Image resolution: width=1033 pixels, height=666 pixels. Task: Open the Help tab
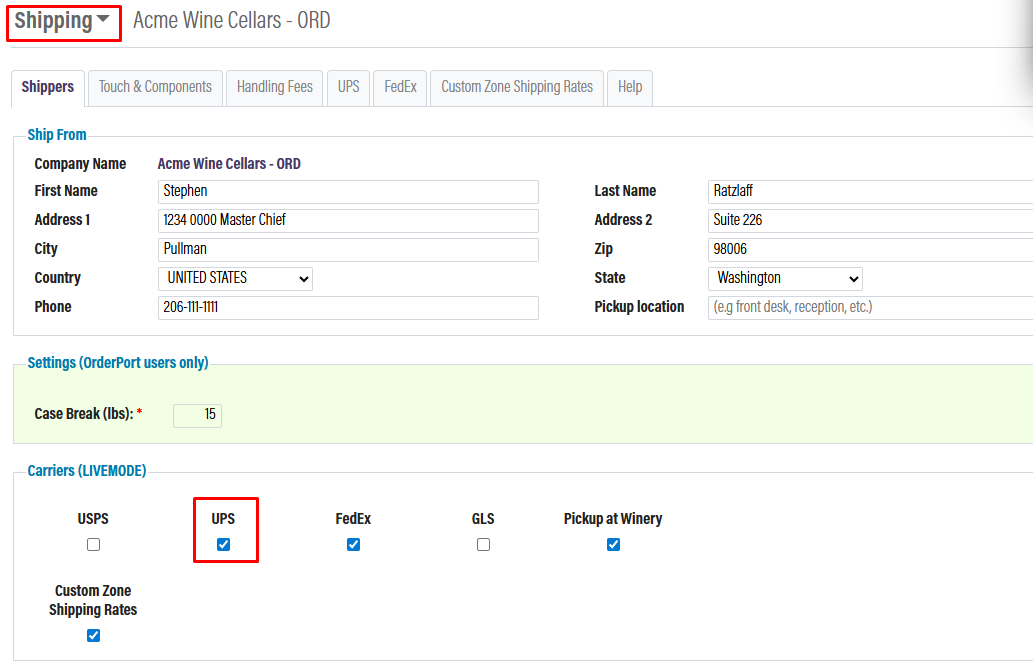tap(630, 88)
